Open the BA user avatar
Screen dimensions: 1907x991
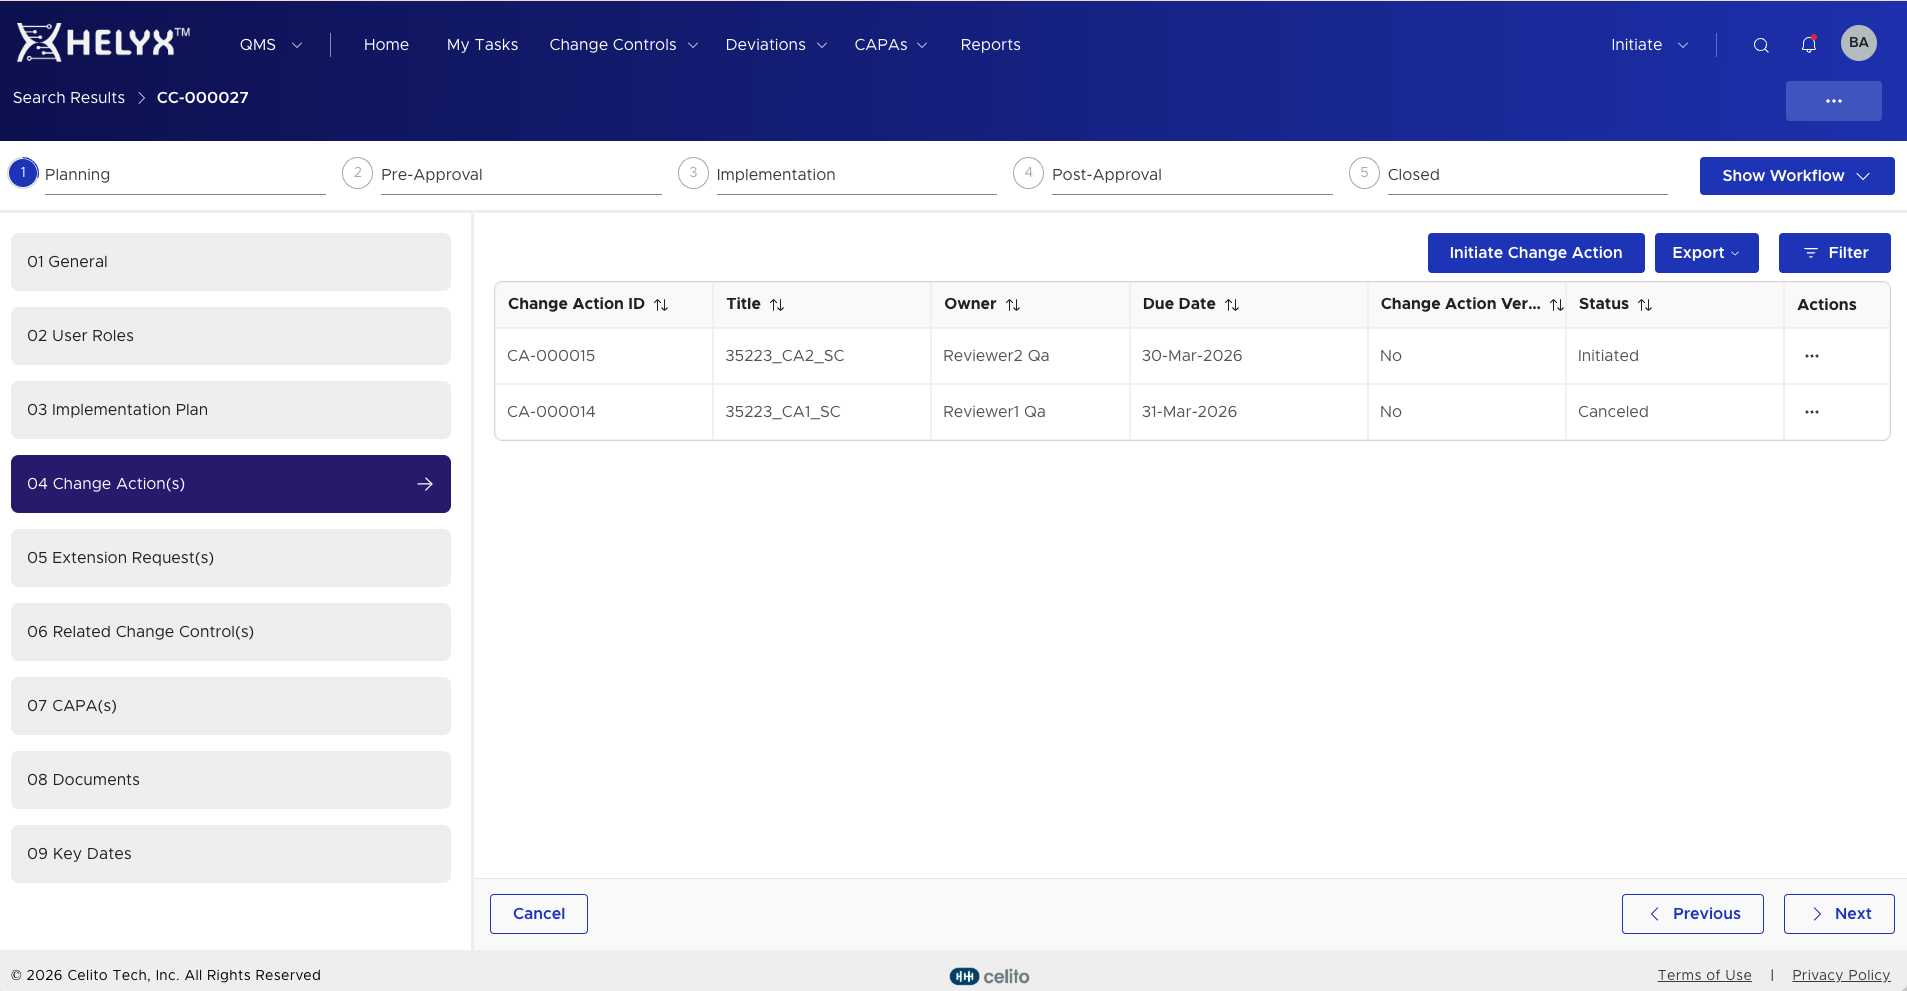(x=1859, y=43)
